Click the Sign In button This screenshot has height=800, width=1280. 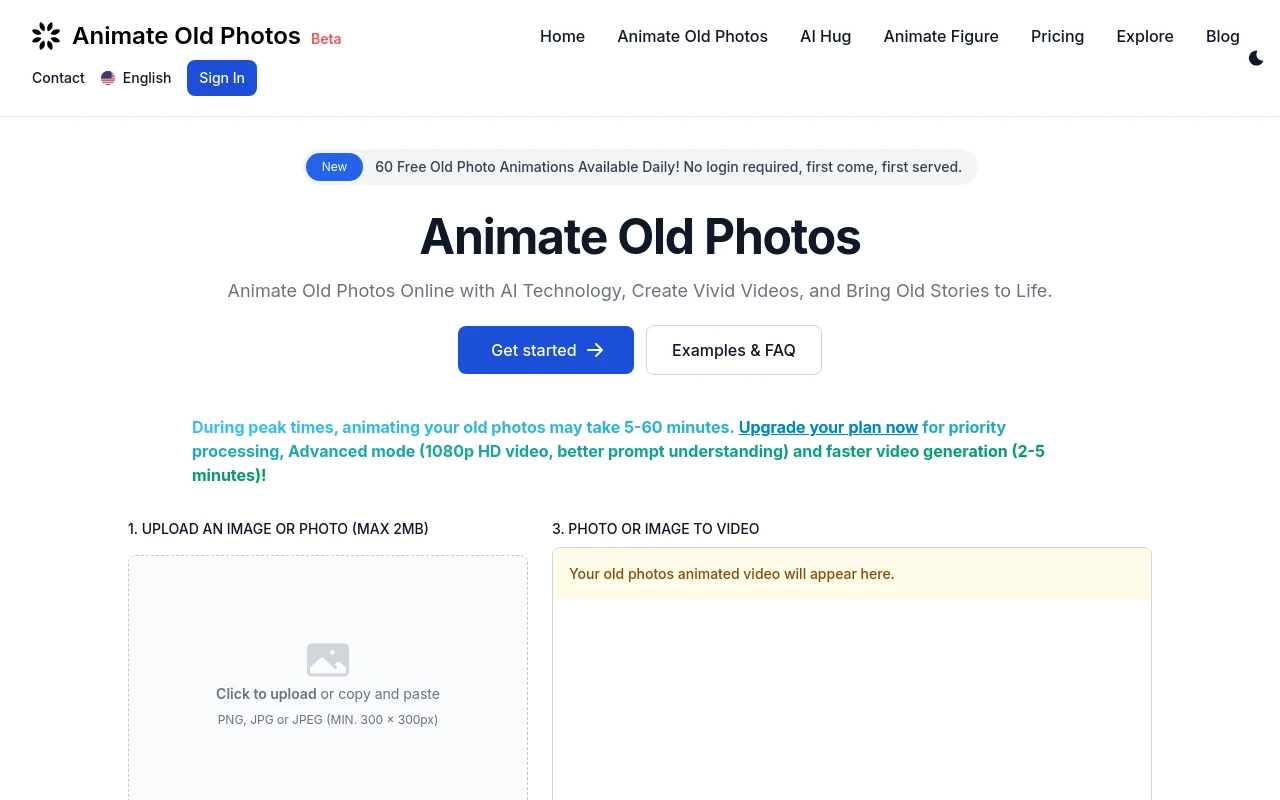tap(221, 77)
